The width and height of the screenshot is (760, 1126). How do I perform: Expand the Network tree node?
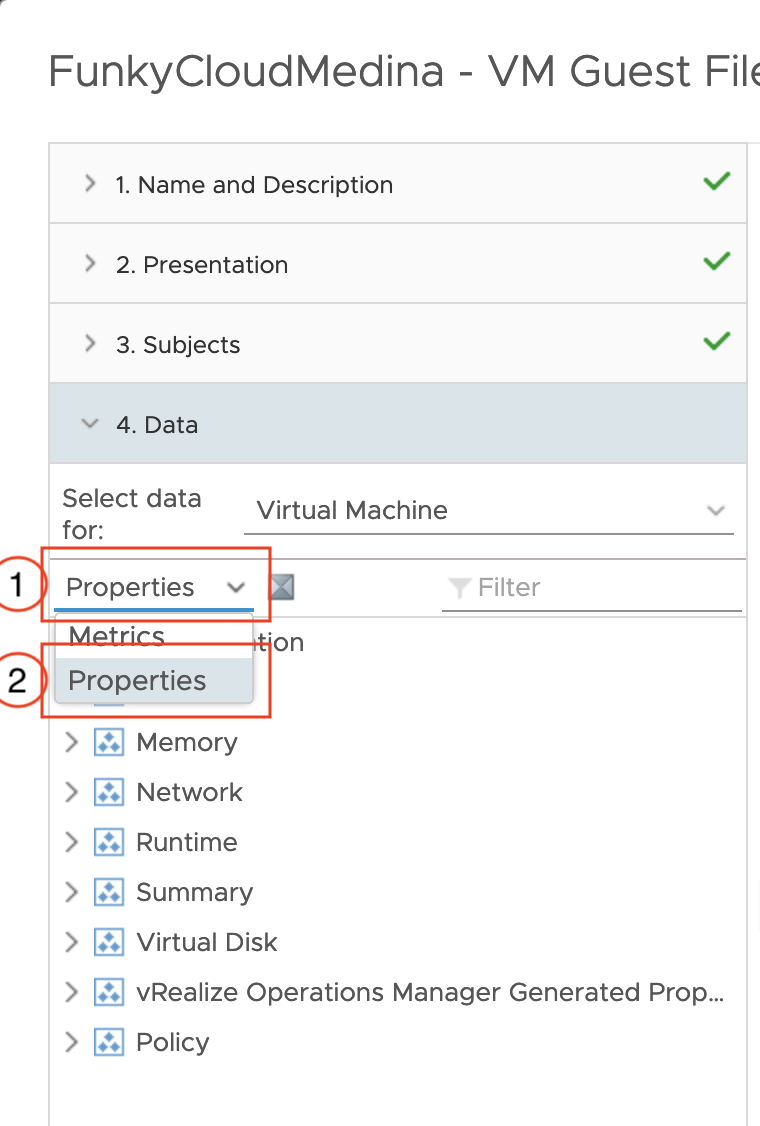coord(71,792)
